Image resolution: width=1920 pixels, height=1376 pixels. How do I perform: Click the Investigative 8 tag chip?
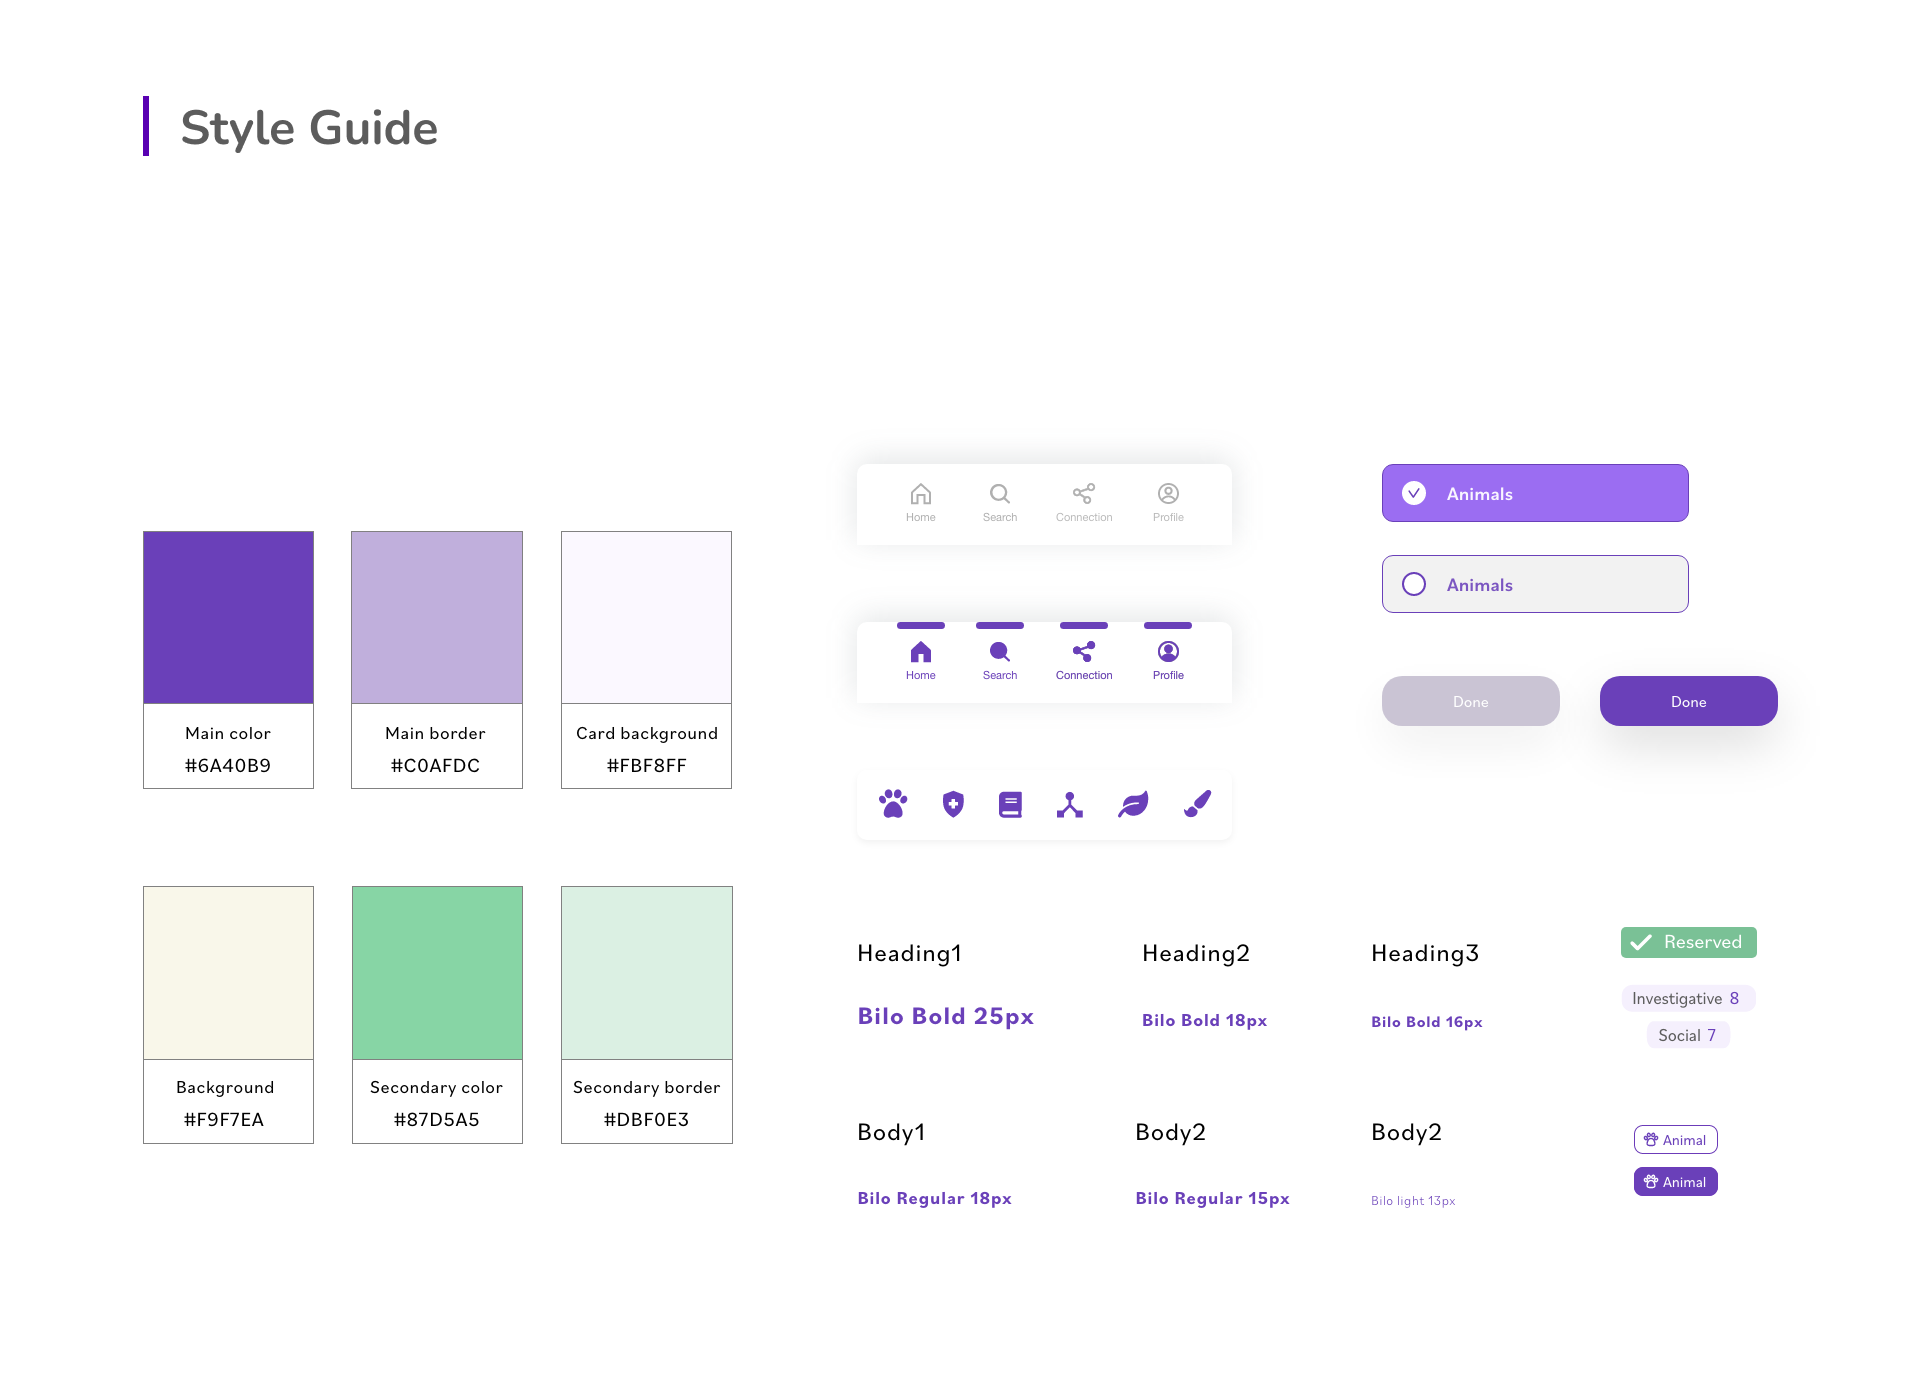click(1687, 998)
